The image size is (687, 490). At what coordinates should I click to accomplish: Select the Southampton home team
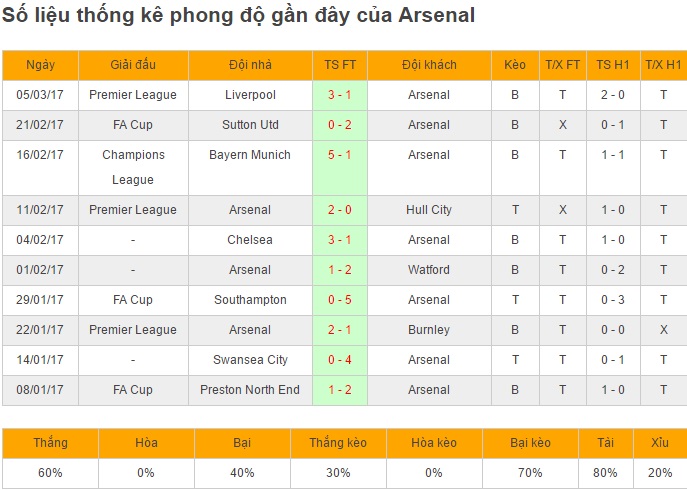click(x=250, y=300)
